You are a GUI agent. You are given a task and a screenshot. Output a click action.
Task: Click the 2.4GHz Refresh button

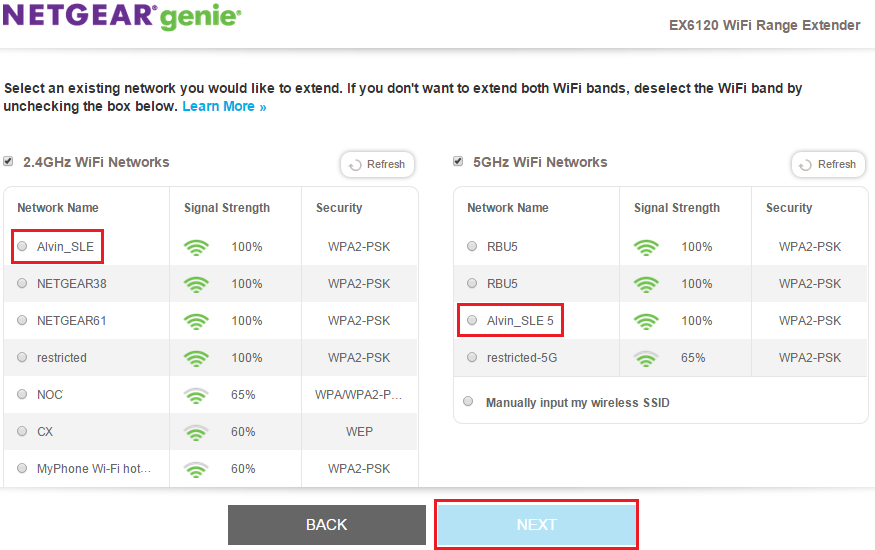click(x=378, y=164)
